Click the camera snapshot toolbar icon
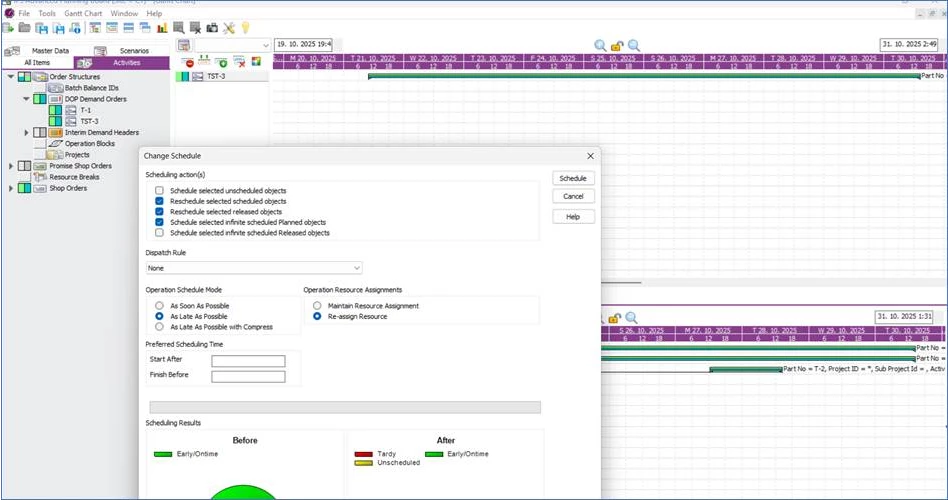The width and height of the screenshot is (948, 501). [212, 28]
